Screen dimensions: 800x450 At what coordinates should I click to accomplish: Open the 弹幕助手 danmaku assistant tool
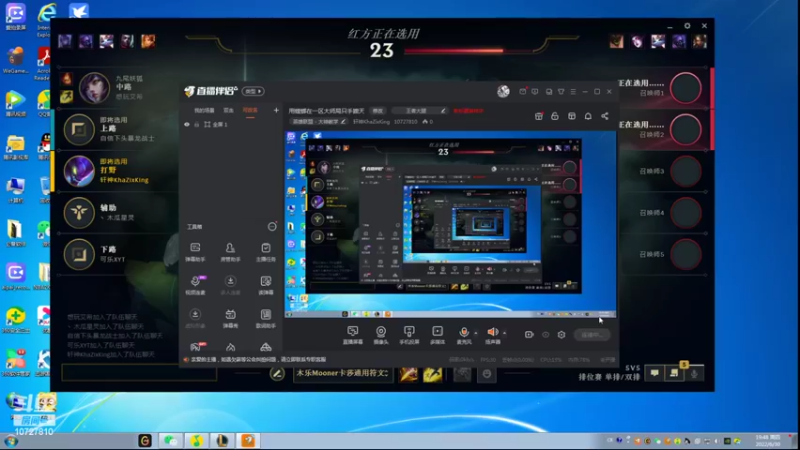[x=195, y=252]
